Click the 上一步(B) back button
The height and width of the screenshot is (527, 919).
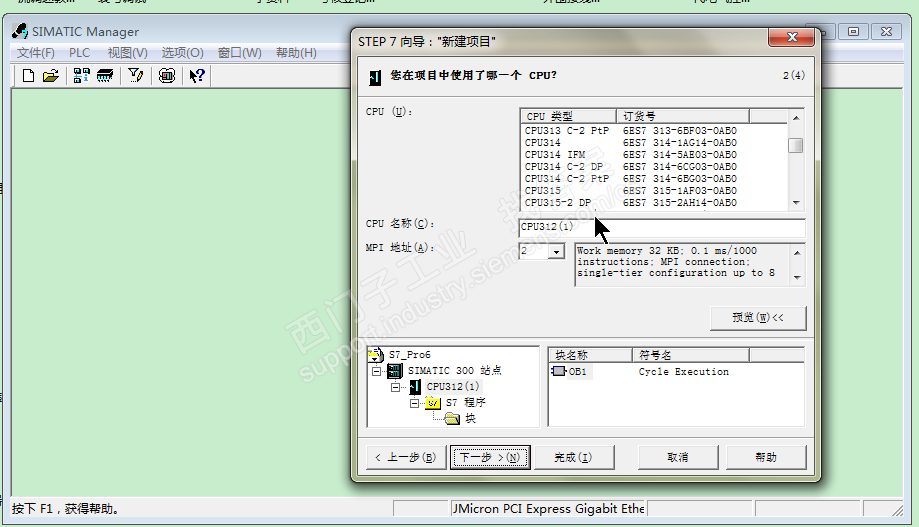406,457
